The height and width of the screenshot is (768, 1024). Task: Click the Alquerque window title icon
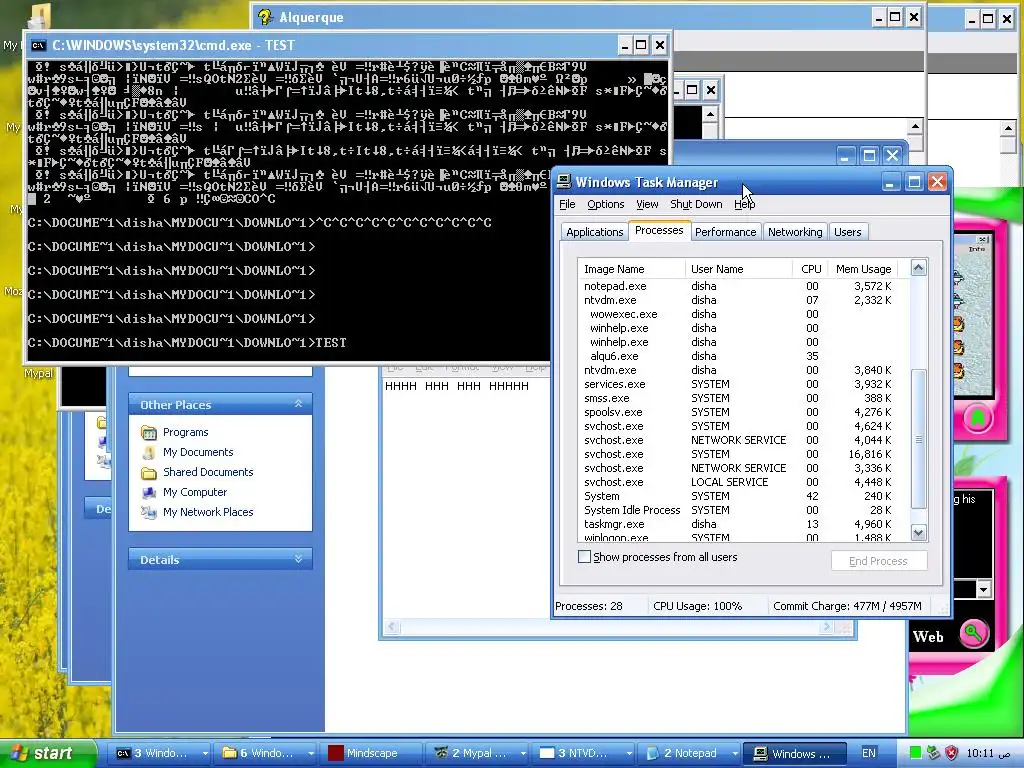point(264,17)
